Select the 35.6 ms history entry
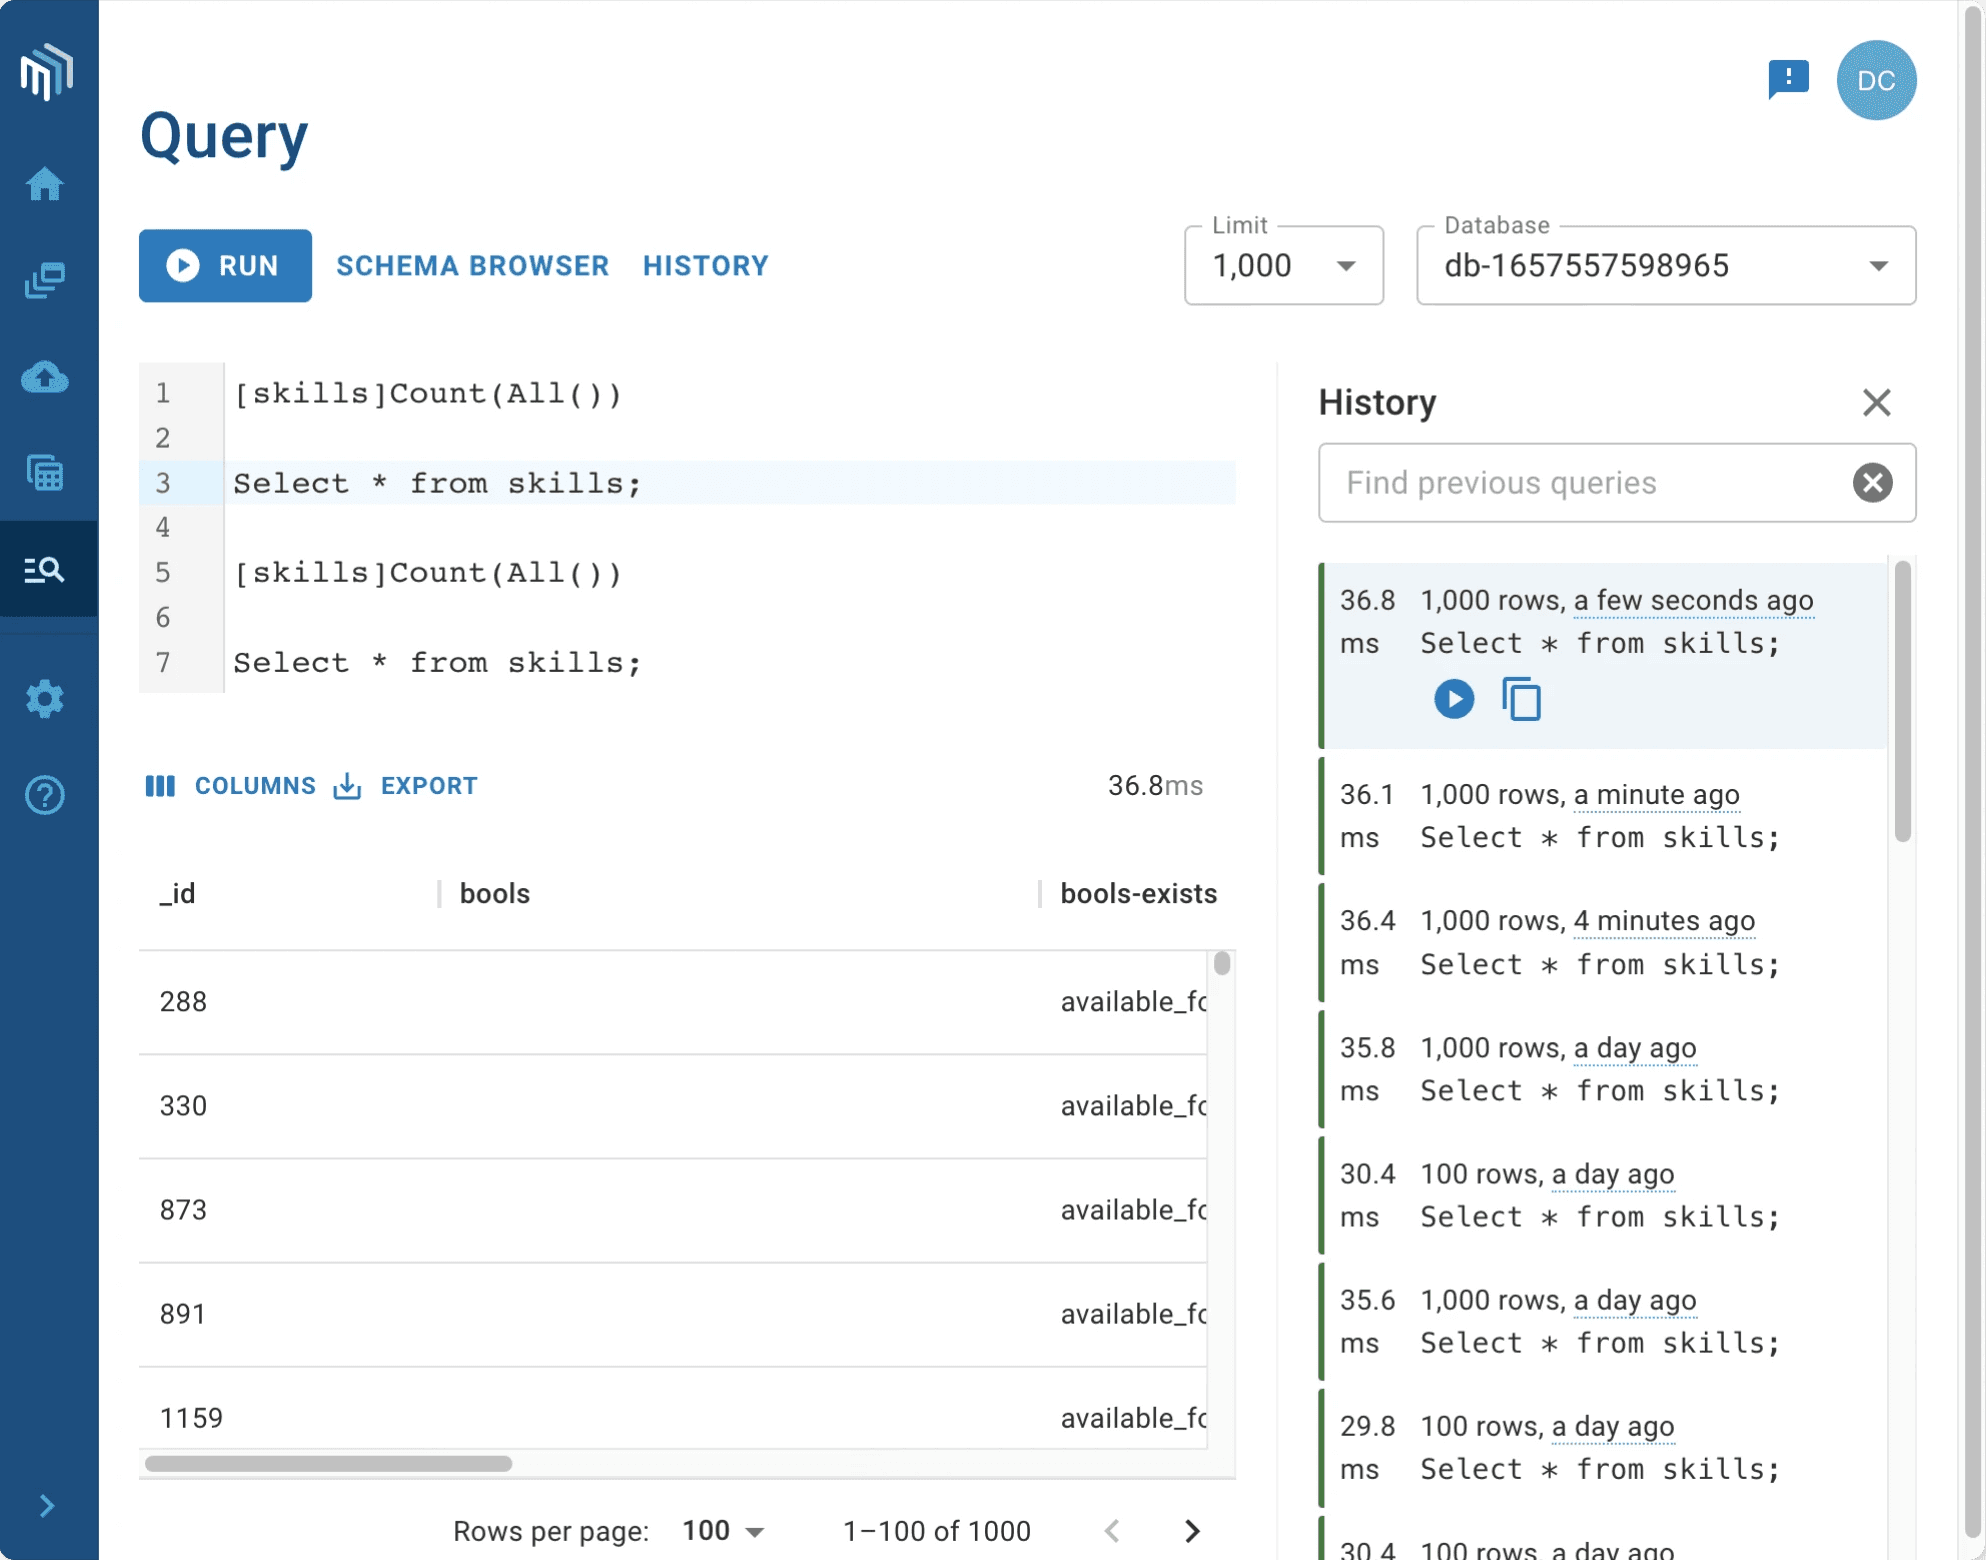The width and height of the screenshot is (1986, 1560). pyautogui.click(x=1602, y=1321)
